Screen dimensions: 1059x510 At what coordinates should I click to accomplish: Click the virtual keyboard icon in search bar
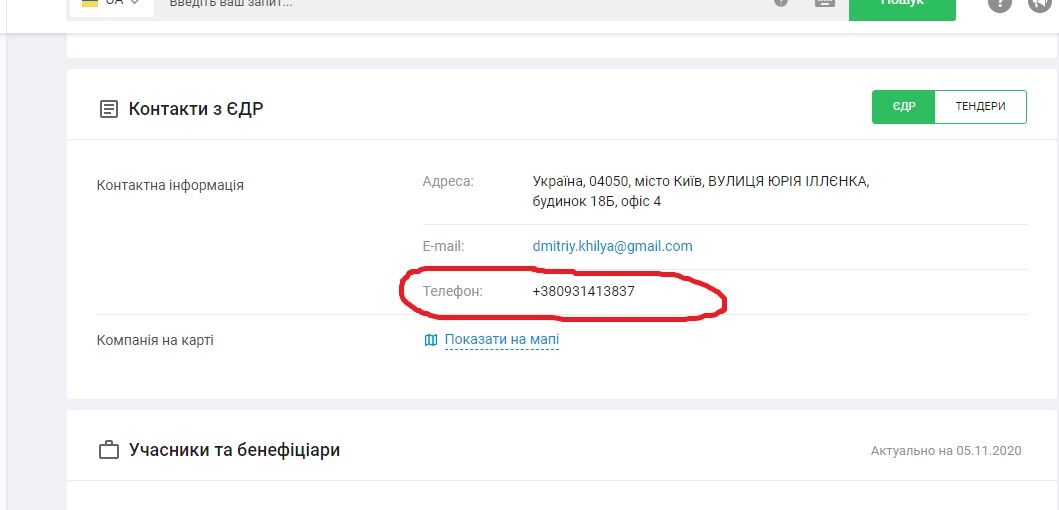point(824,3)
